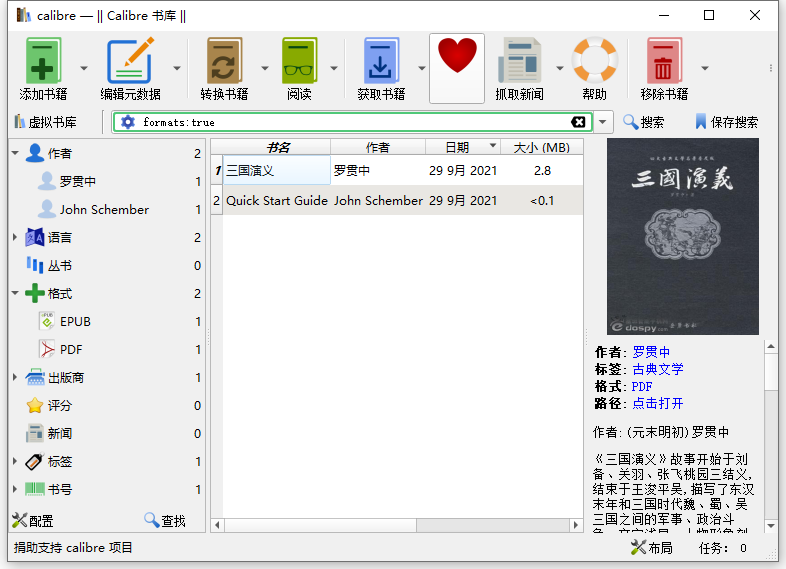This screenshot has width=786, height=569.
Task: Click Find (查找) in tag browser
Action: (165, 521)
